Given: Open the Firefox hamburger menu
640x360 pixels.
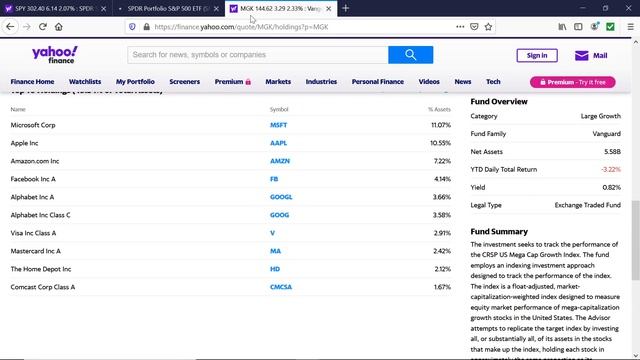Looking at the screenshot, I should coord(630,27).
